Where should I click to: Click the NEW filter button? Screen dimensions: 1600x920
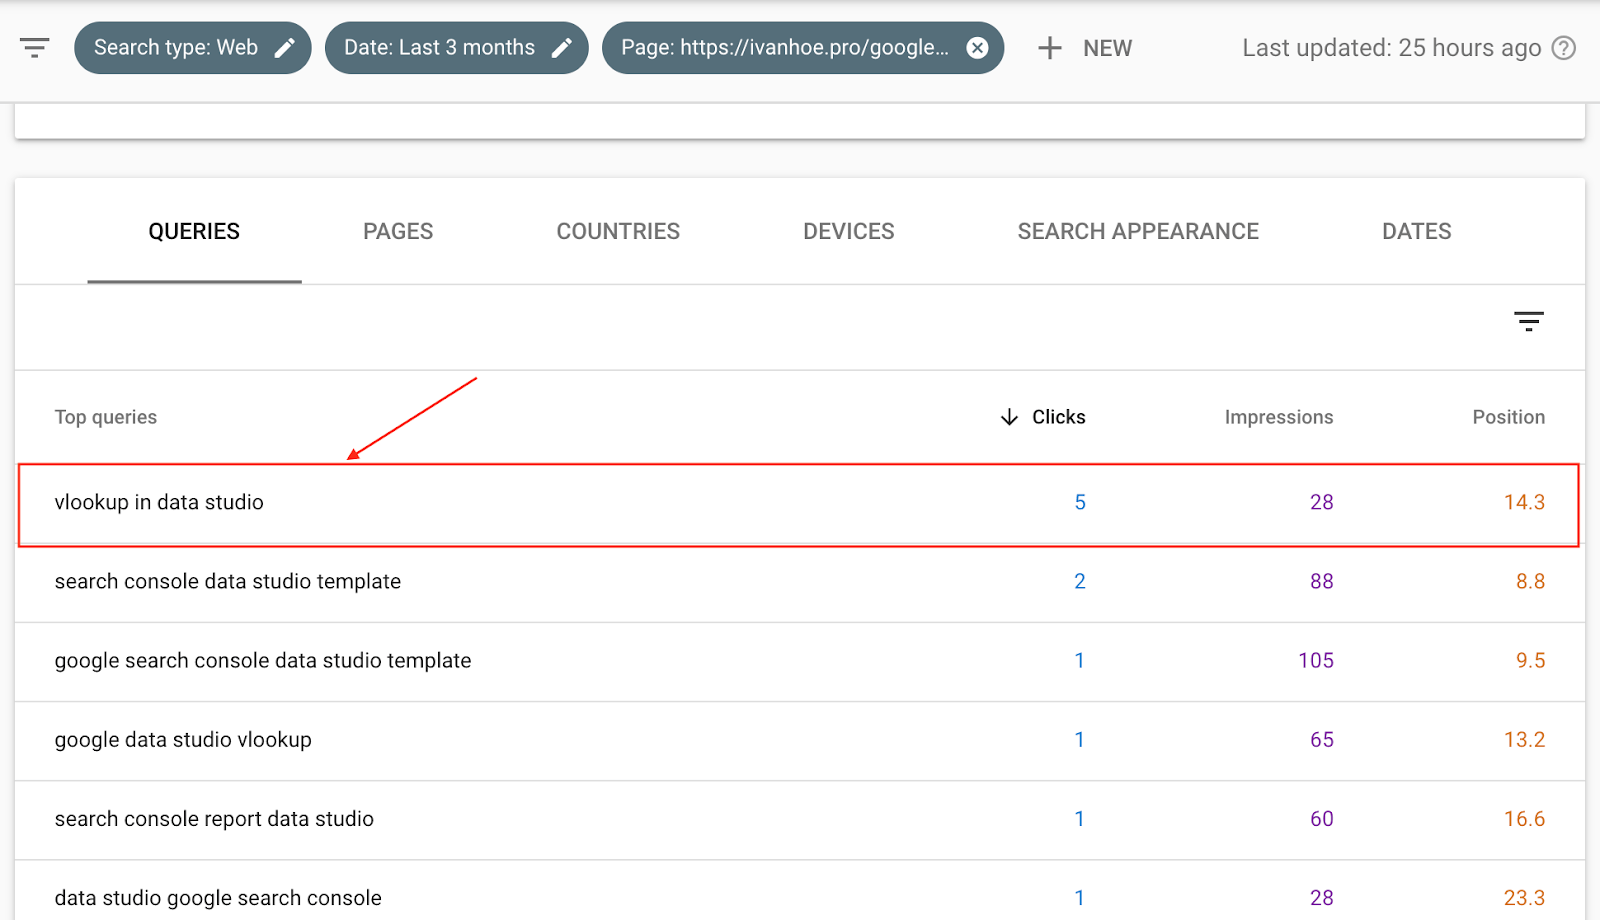click(1107, 48)
